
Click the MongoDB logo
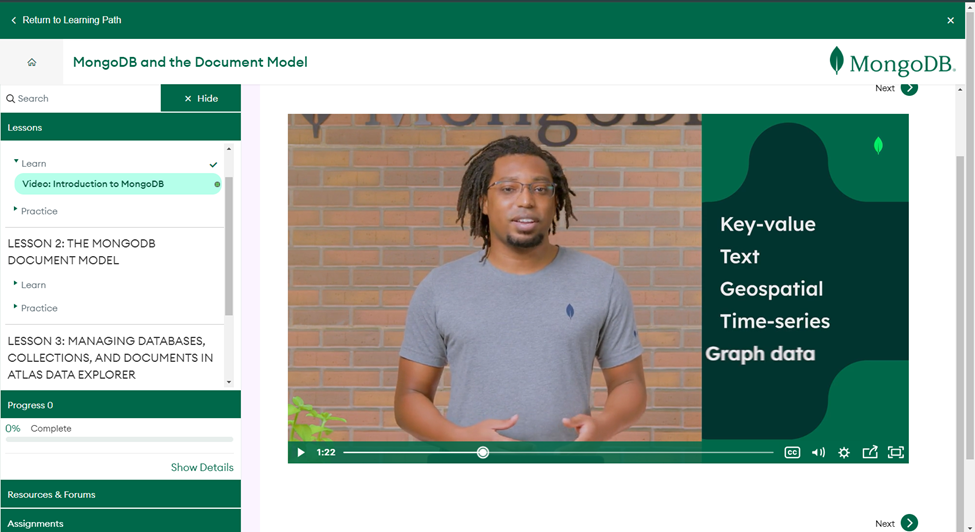point(892,62)
